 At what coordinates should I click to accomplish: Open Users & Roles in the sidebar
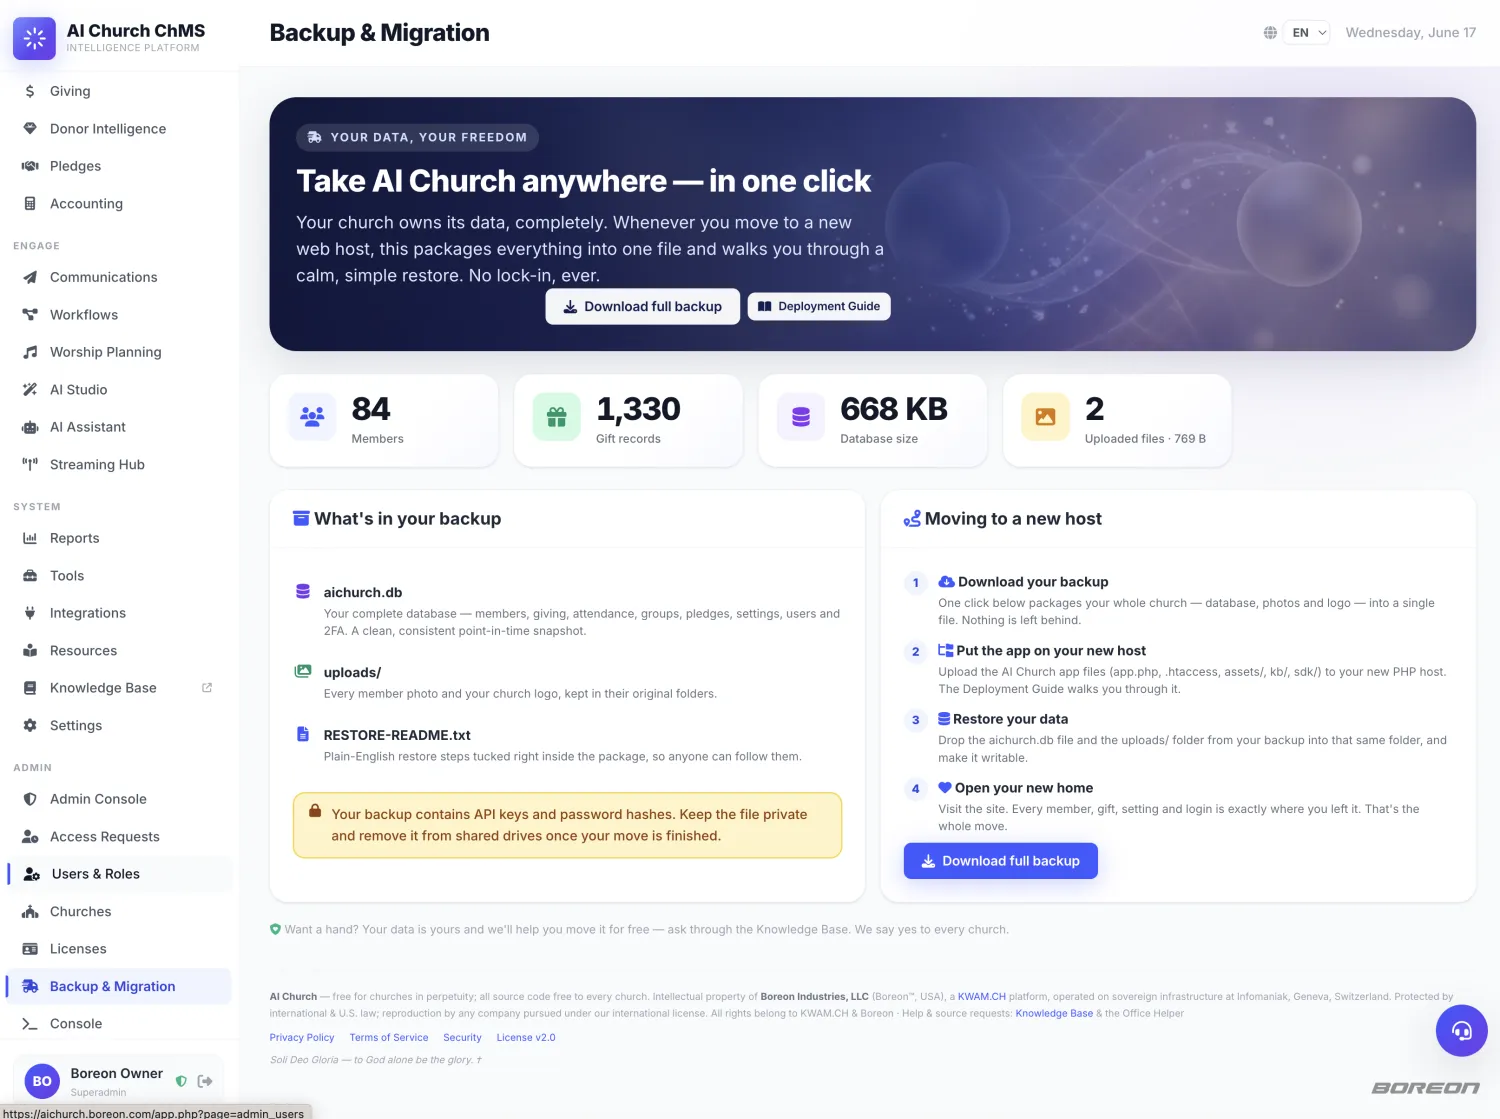(120, 874)
